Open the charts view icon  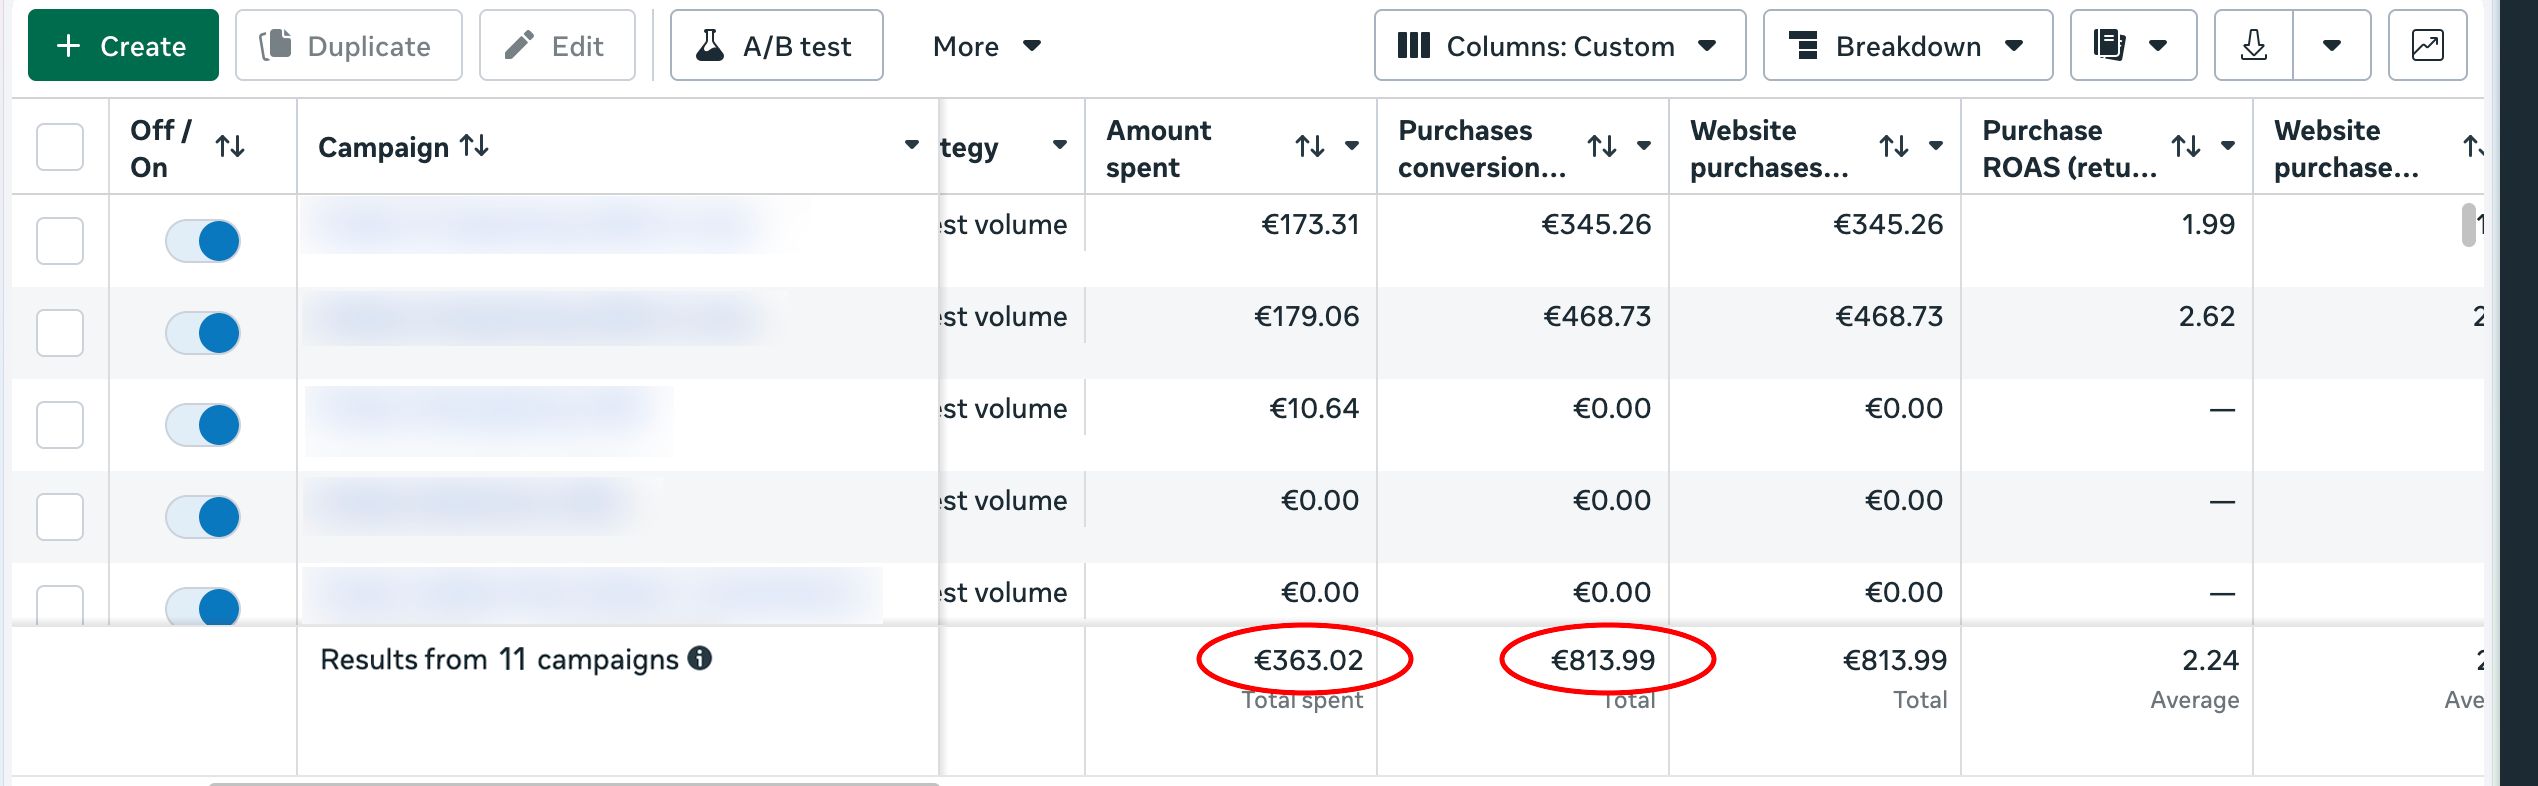coord(2427,46)
